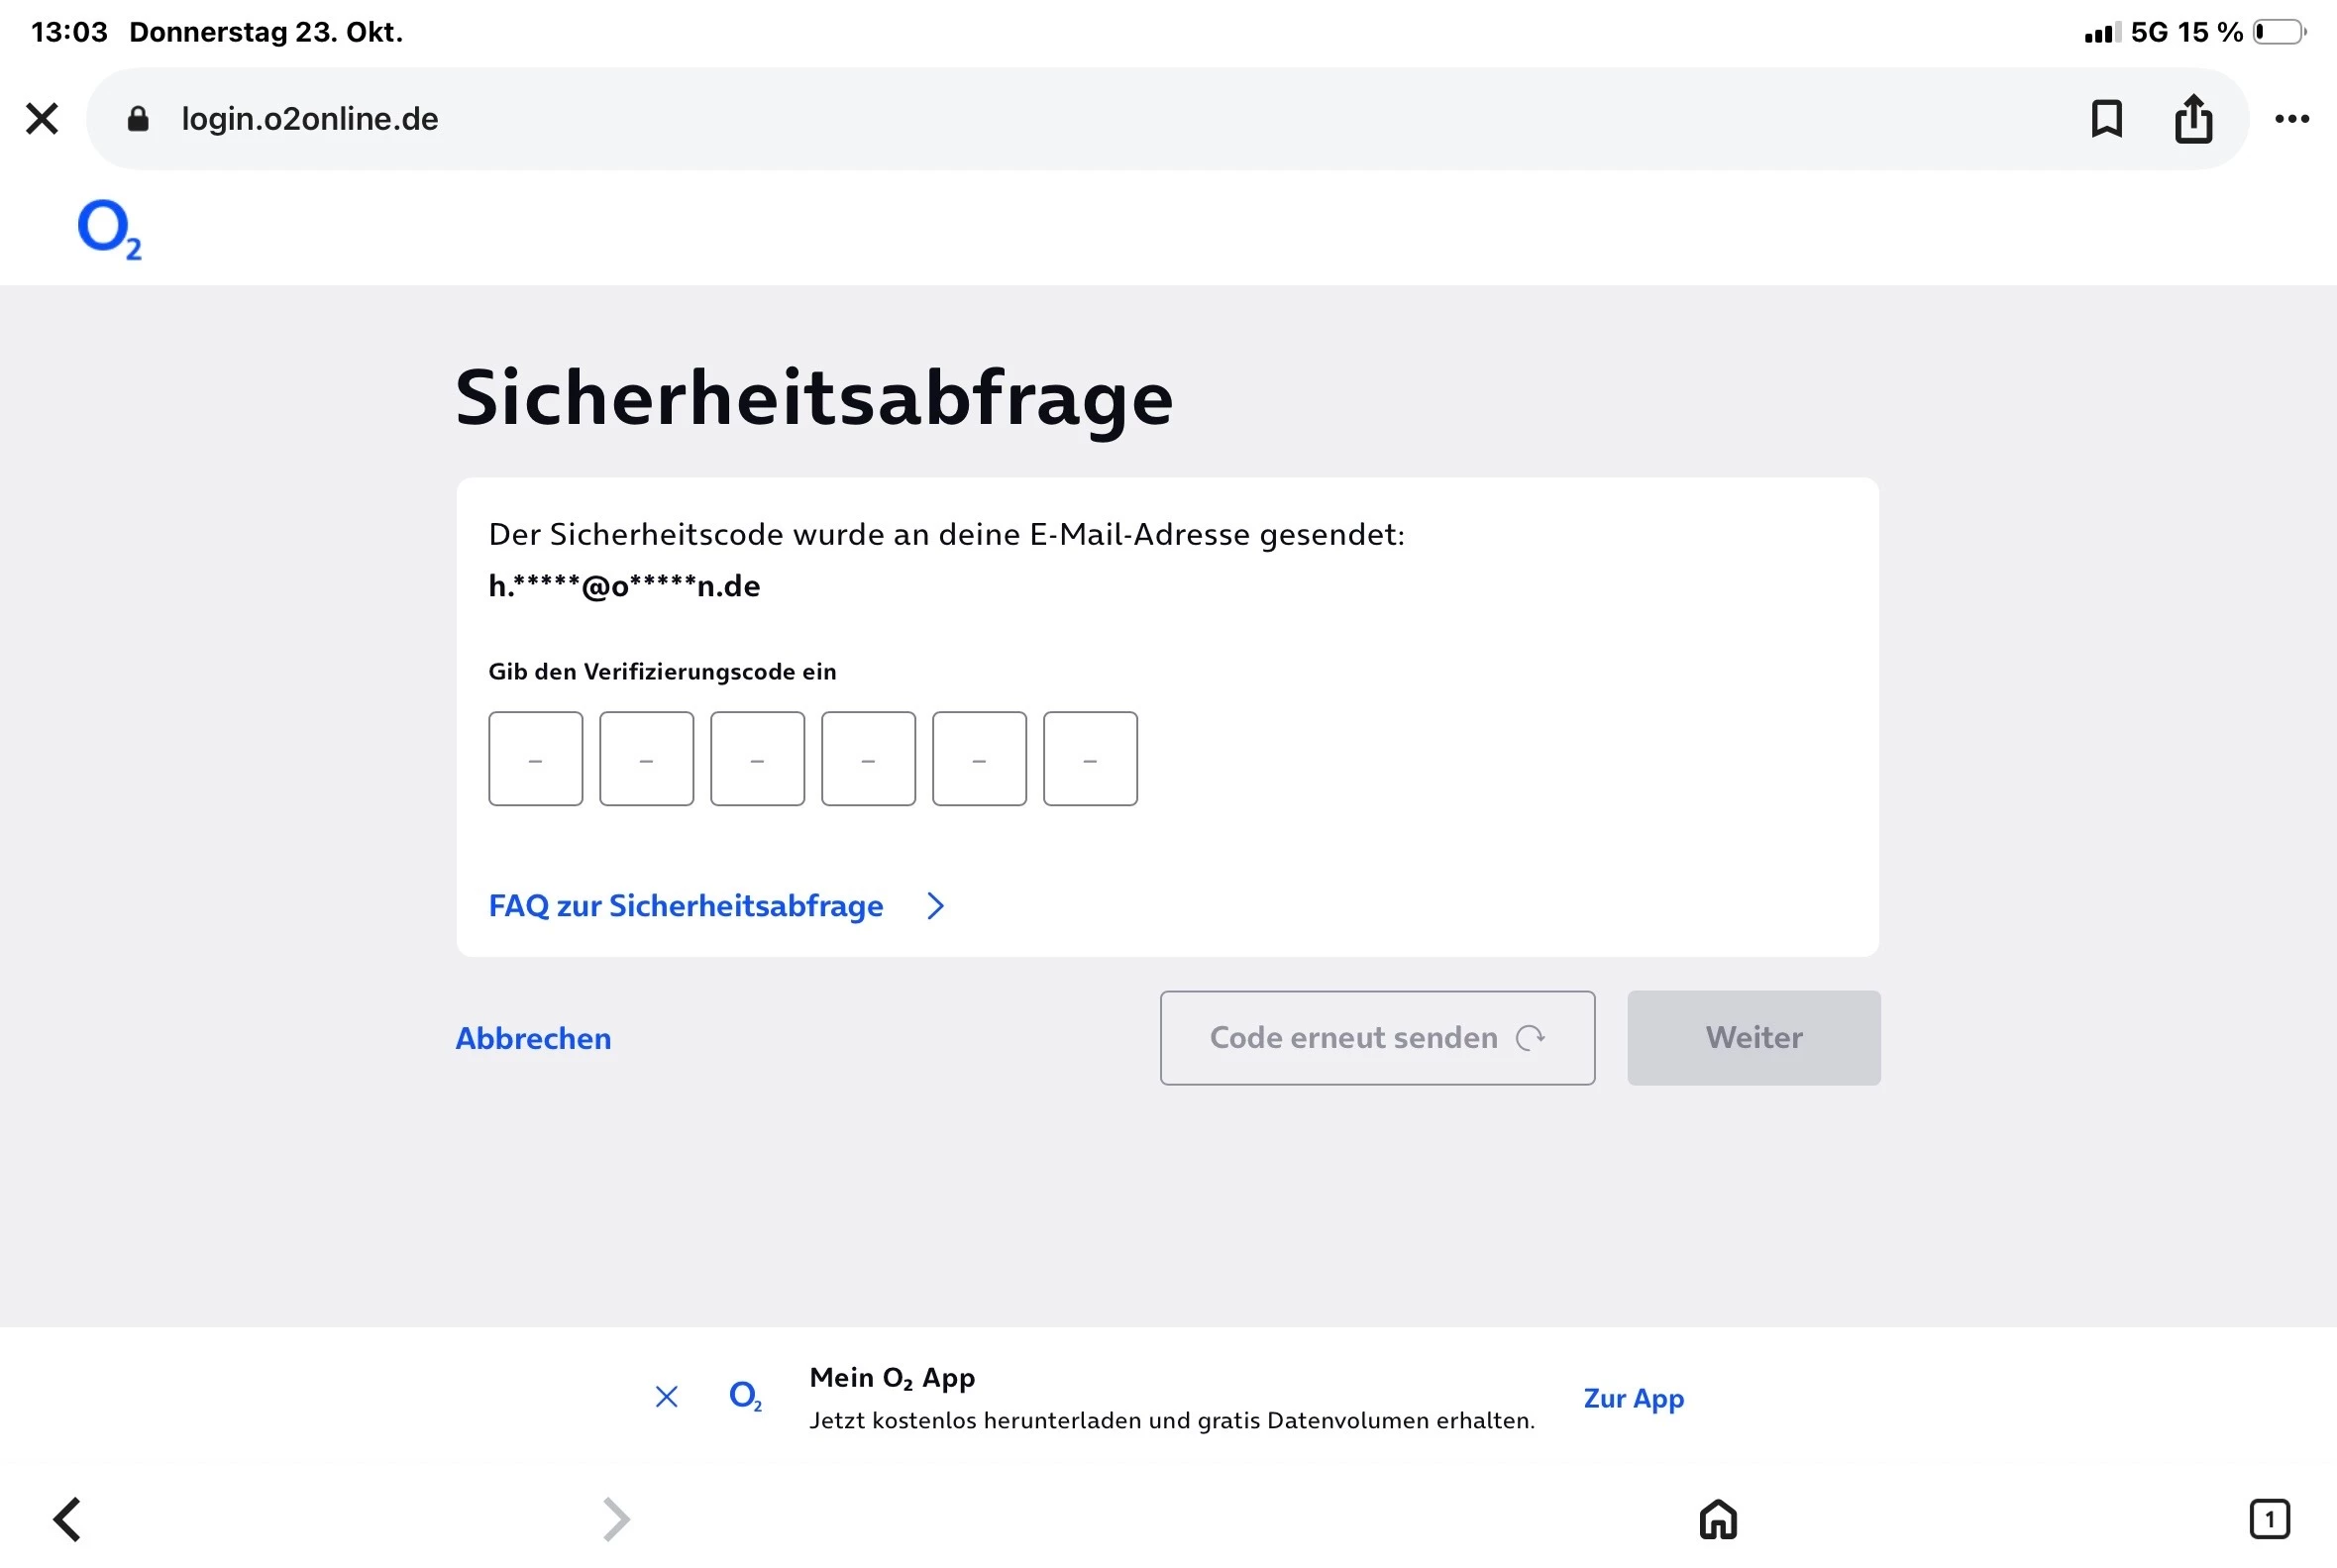Select the third verification code box
This screenshot has width=2337, height=1568.
pyautogui.click(x=757, y=759)
